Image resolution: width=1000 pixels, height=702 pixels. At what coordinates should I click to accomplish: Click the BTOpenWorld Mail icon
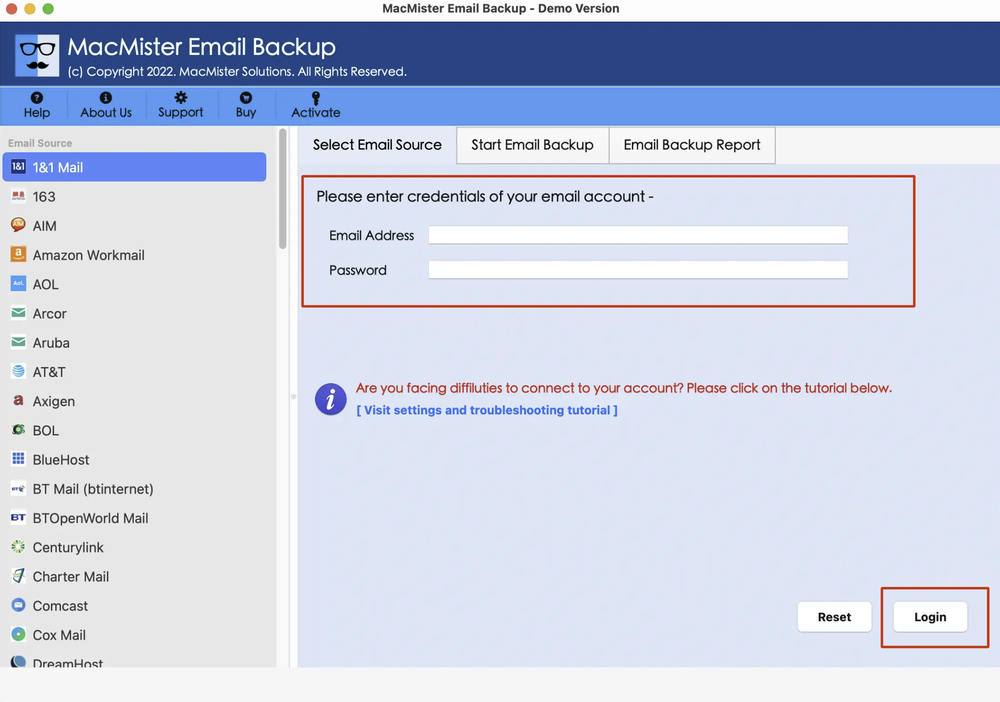click(18, 518)
